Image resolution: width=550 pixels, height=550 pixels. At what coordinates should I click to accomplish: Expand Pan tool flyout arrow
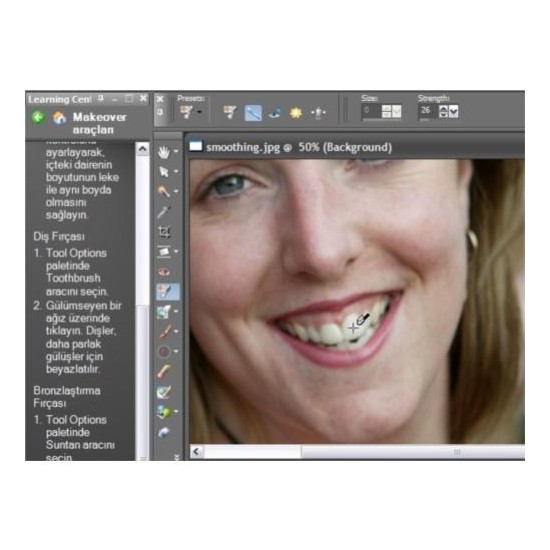click(x=176, y=152)
